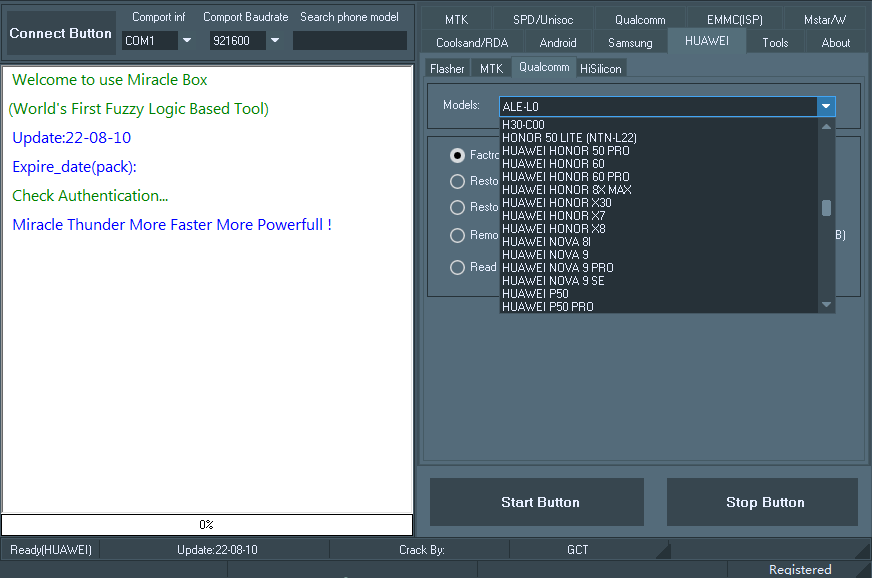Select the Read radio option
The width and height of the screenshot is (872, 578).
tap(458, 267)
